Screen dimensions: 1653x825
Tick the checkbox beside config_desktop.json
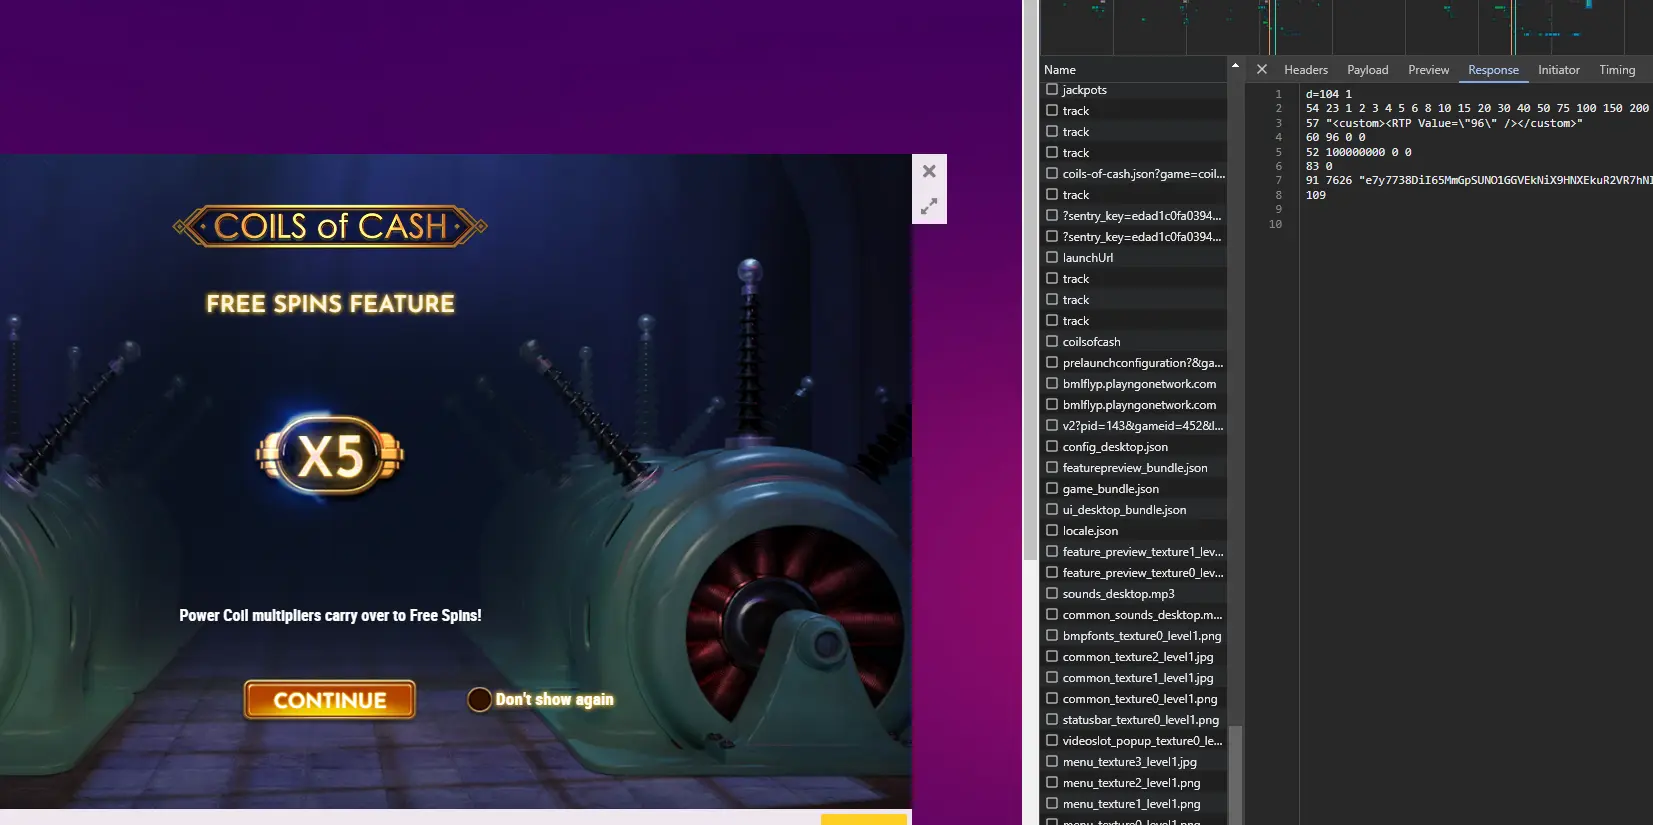(1052, 446)
